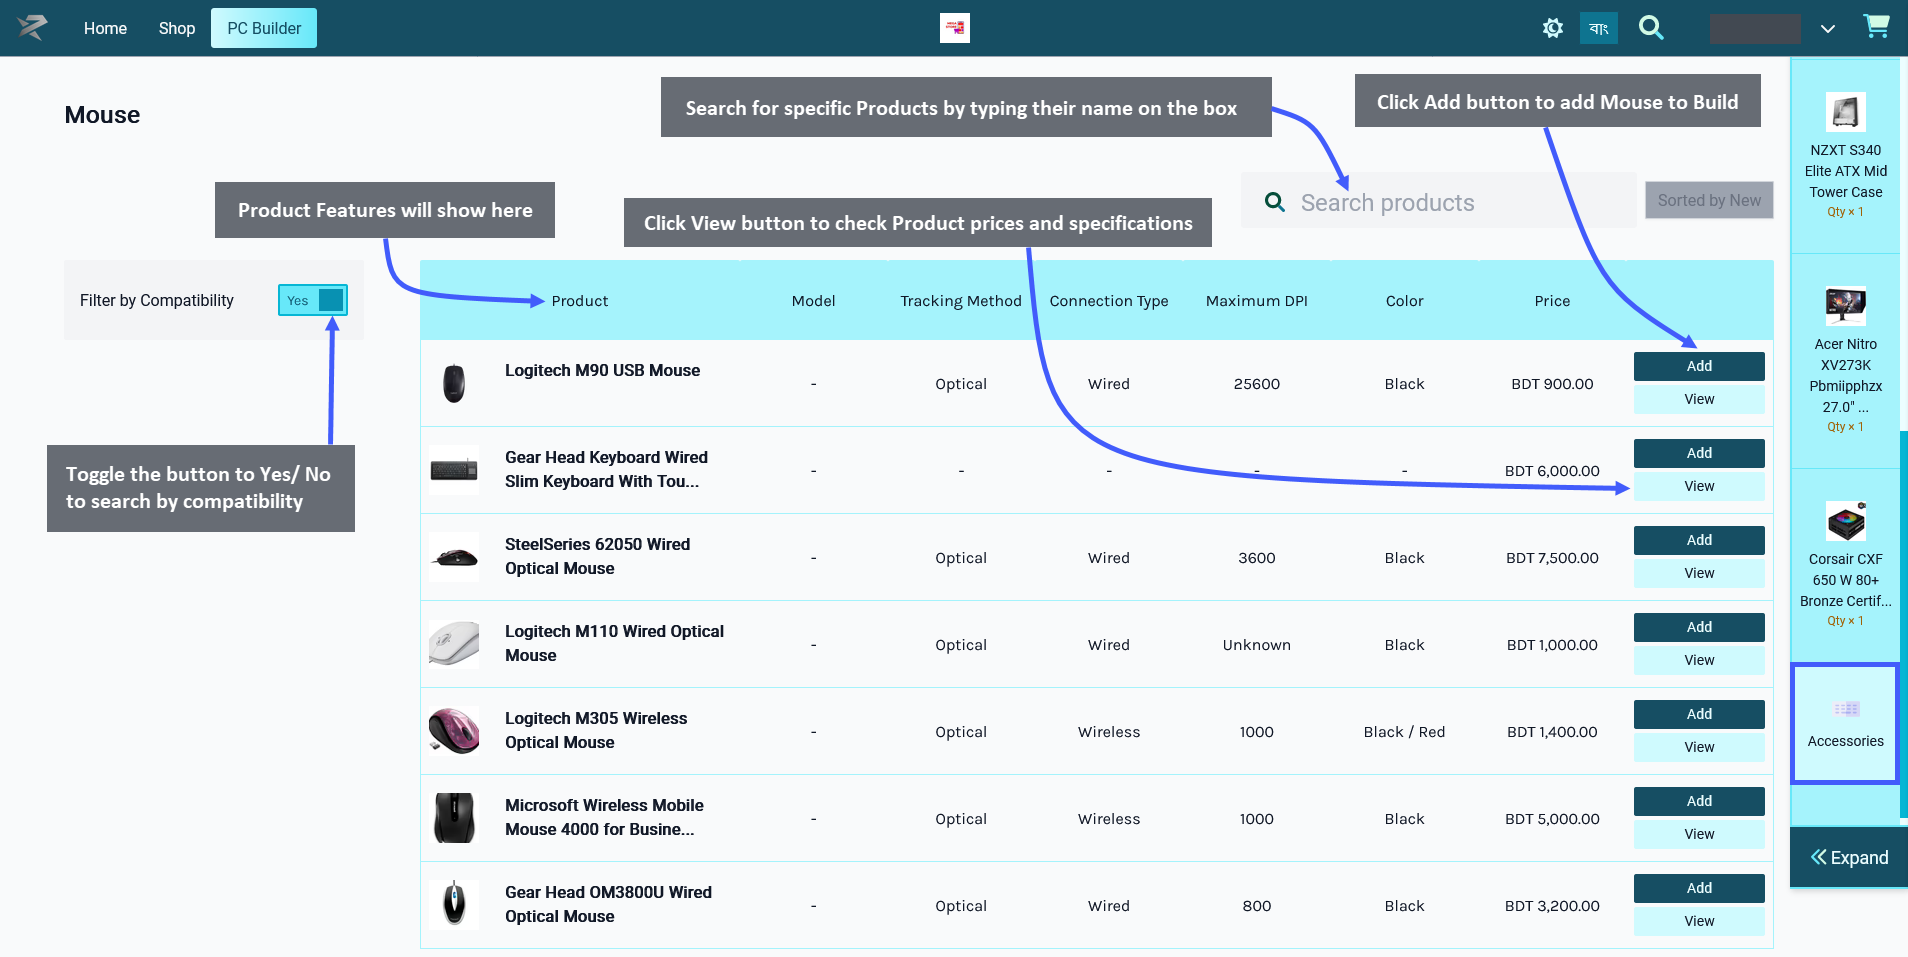
Task: Click the Corsair CXF power supply thumbnail
Action: tap(1845, 521)
